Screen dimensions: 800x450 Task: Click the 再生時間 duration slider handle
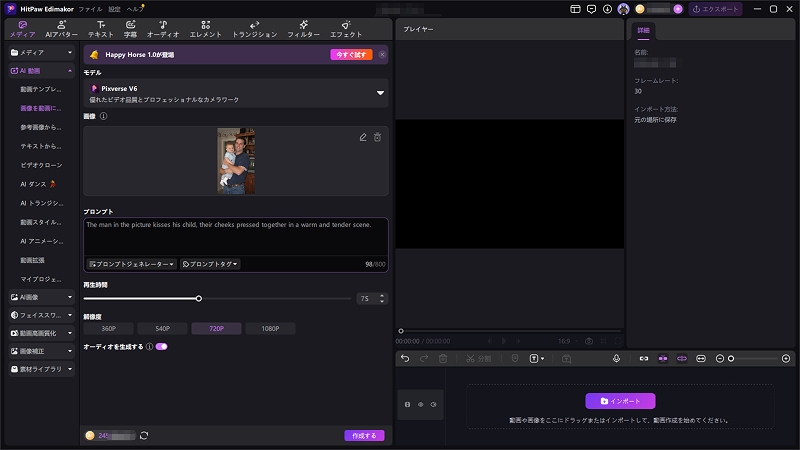199,298
